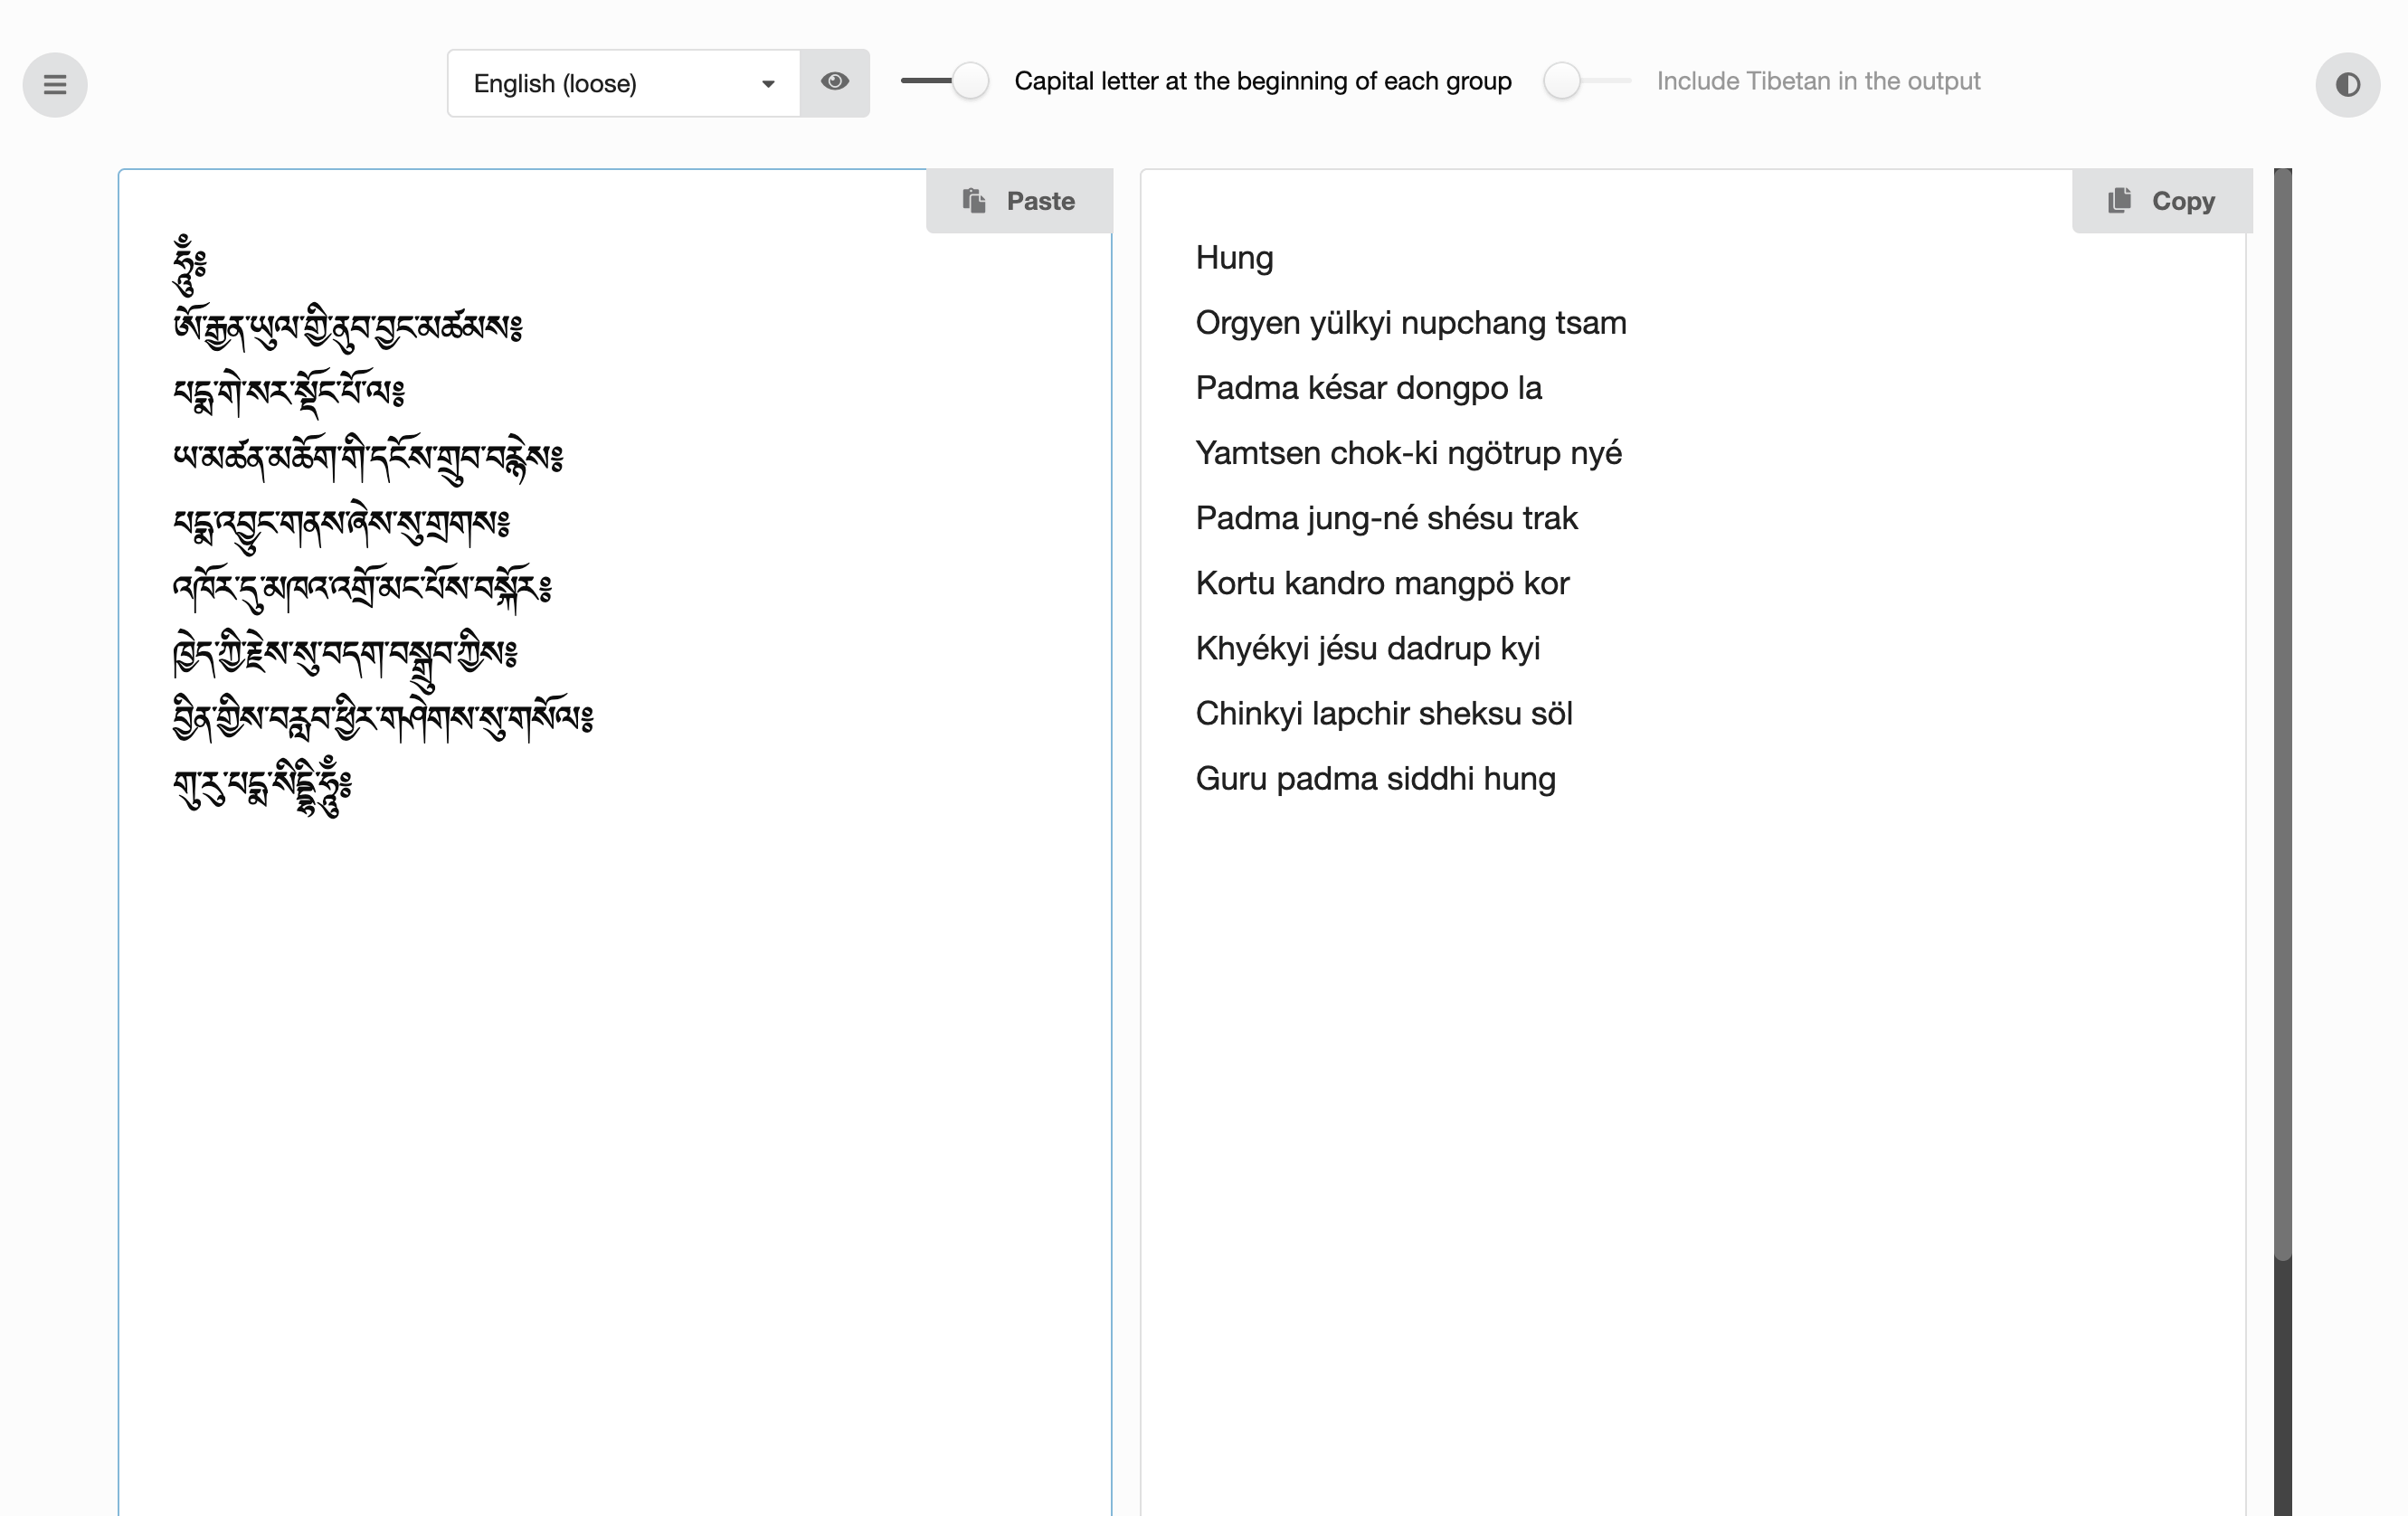Click the menu lines icon in the top-left corner

[55, 84]
